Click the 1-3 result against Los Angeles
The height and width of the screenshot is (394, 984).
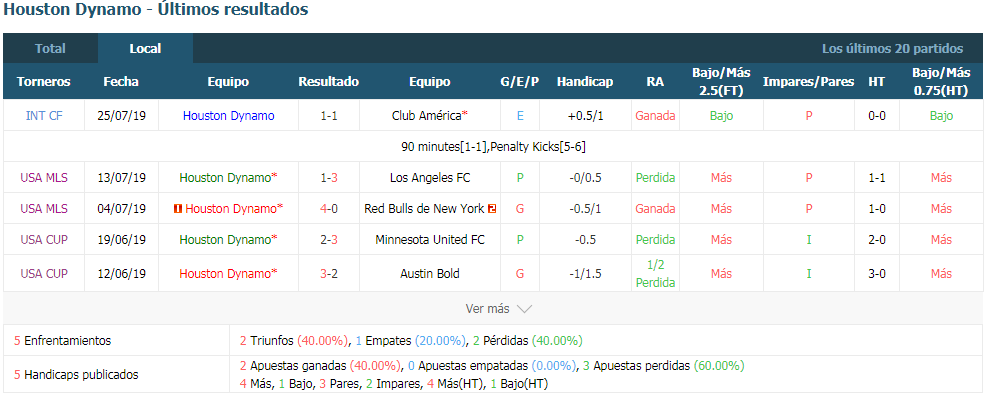[x=329, y=178]
